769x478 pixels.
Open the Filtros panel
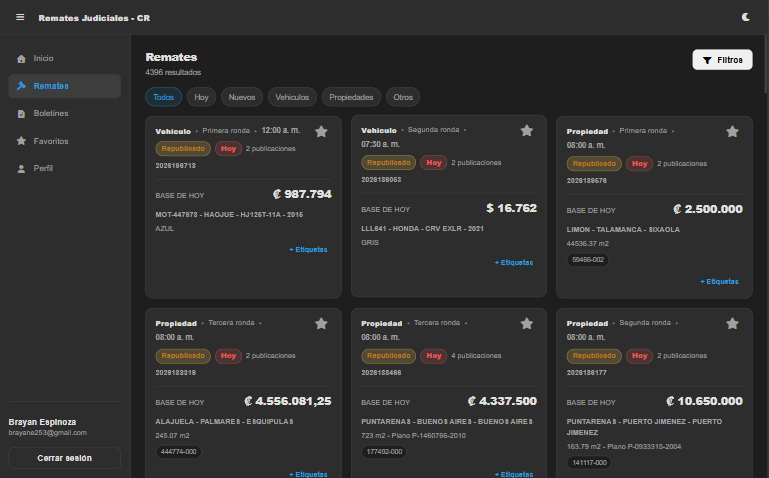[722, 60]
